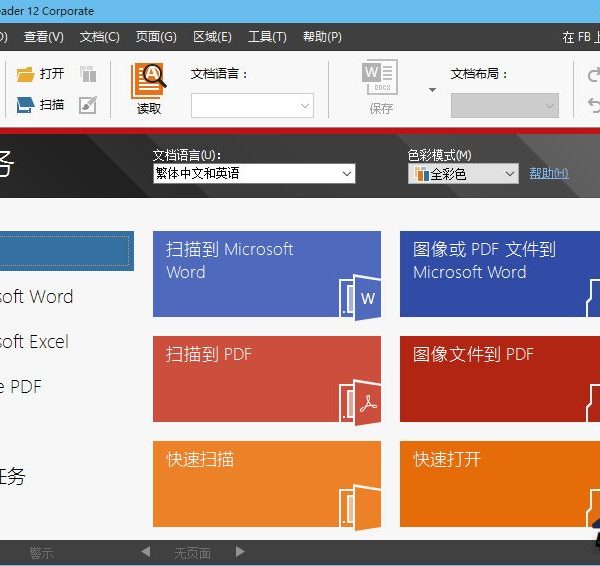This screenshot has height=566, width=600.
Task: Click the 帮助(H) help link
Action: (x=549, y=174)
